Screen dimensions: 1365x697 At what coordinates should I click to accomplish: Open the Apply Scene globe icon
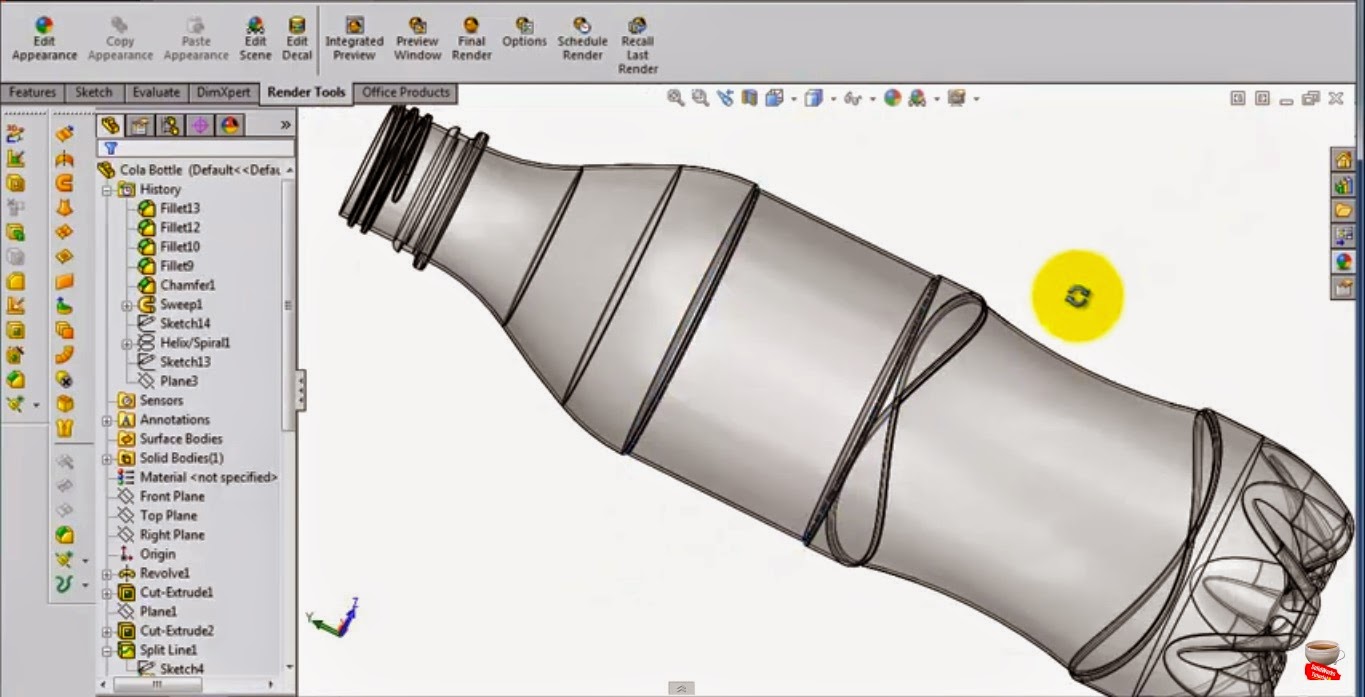pyautogui.click(x=892, y=97)
